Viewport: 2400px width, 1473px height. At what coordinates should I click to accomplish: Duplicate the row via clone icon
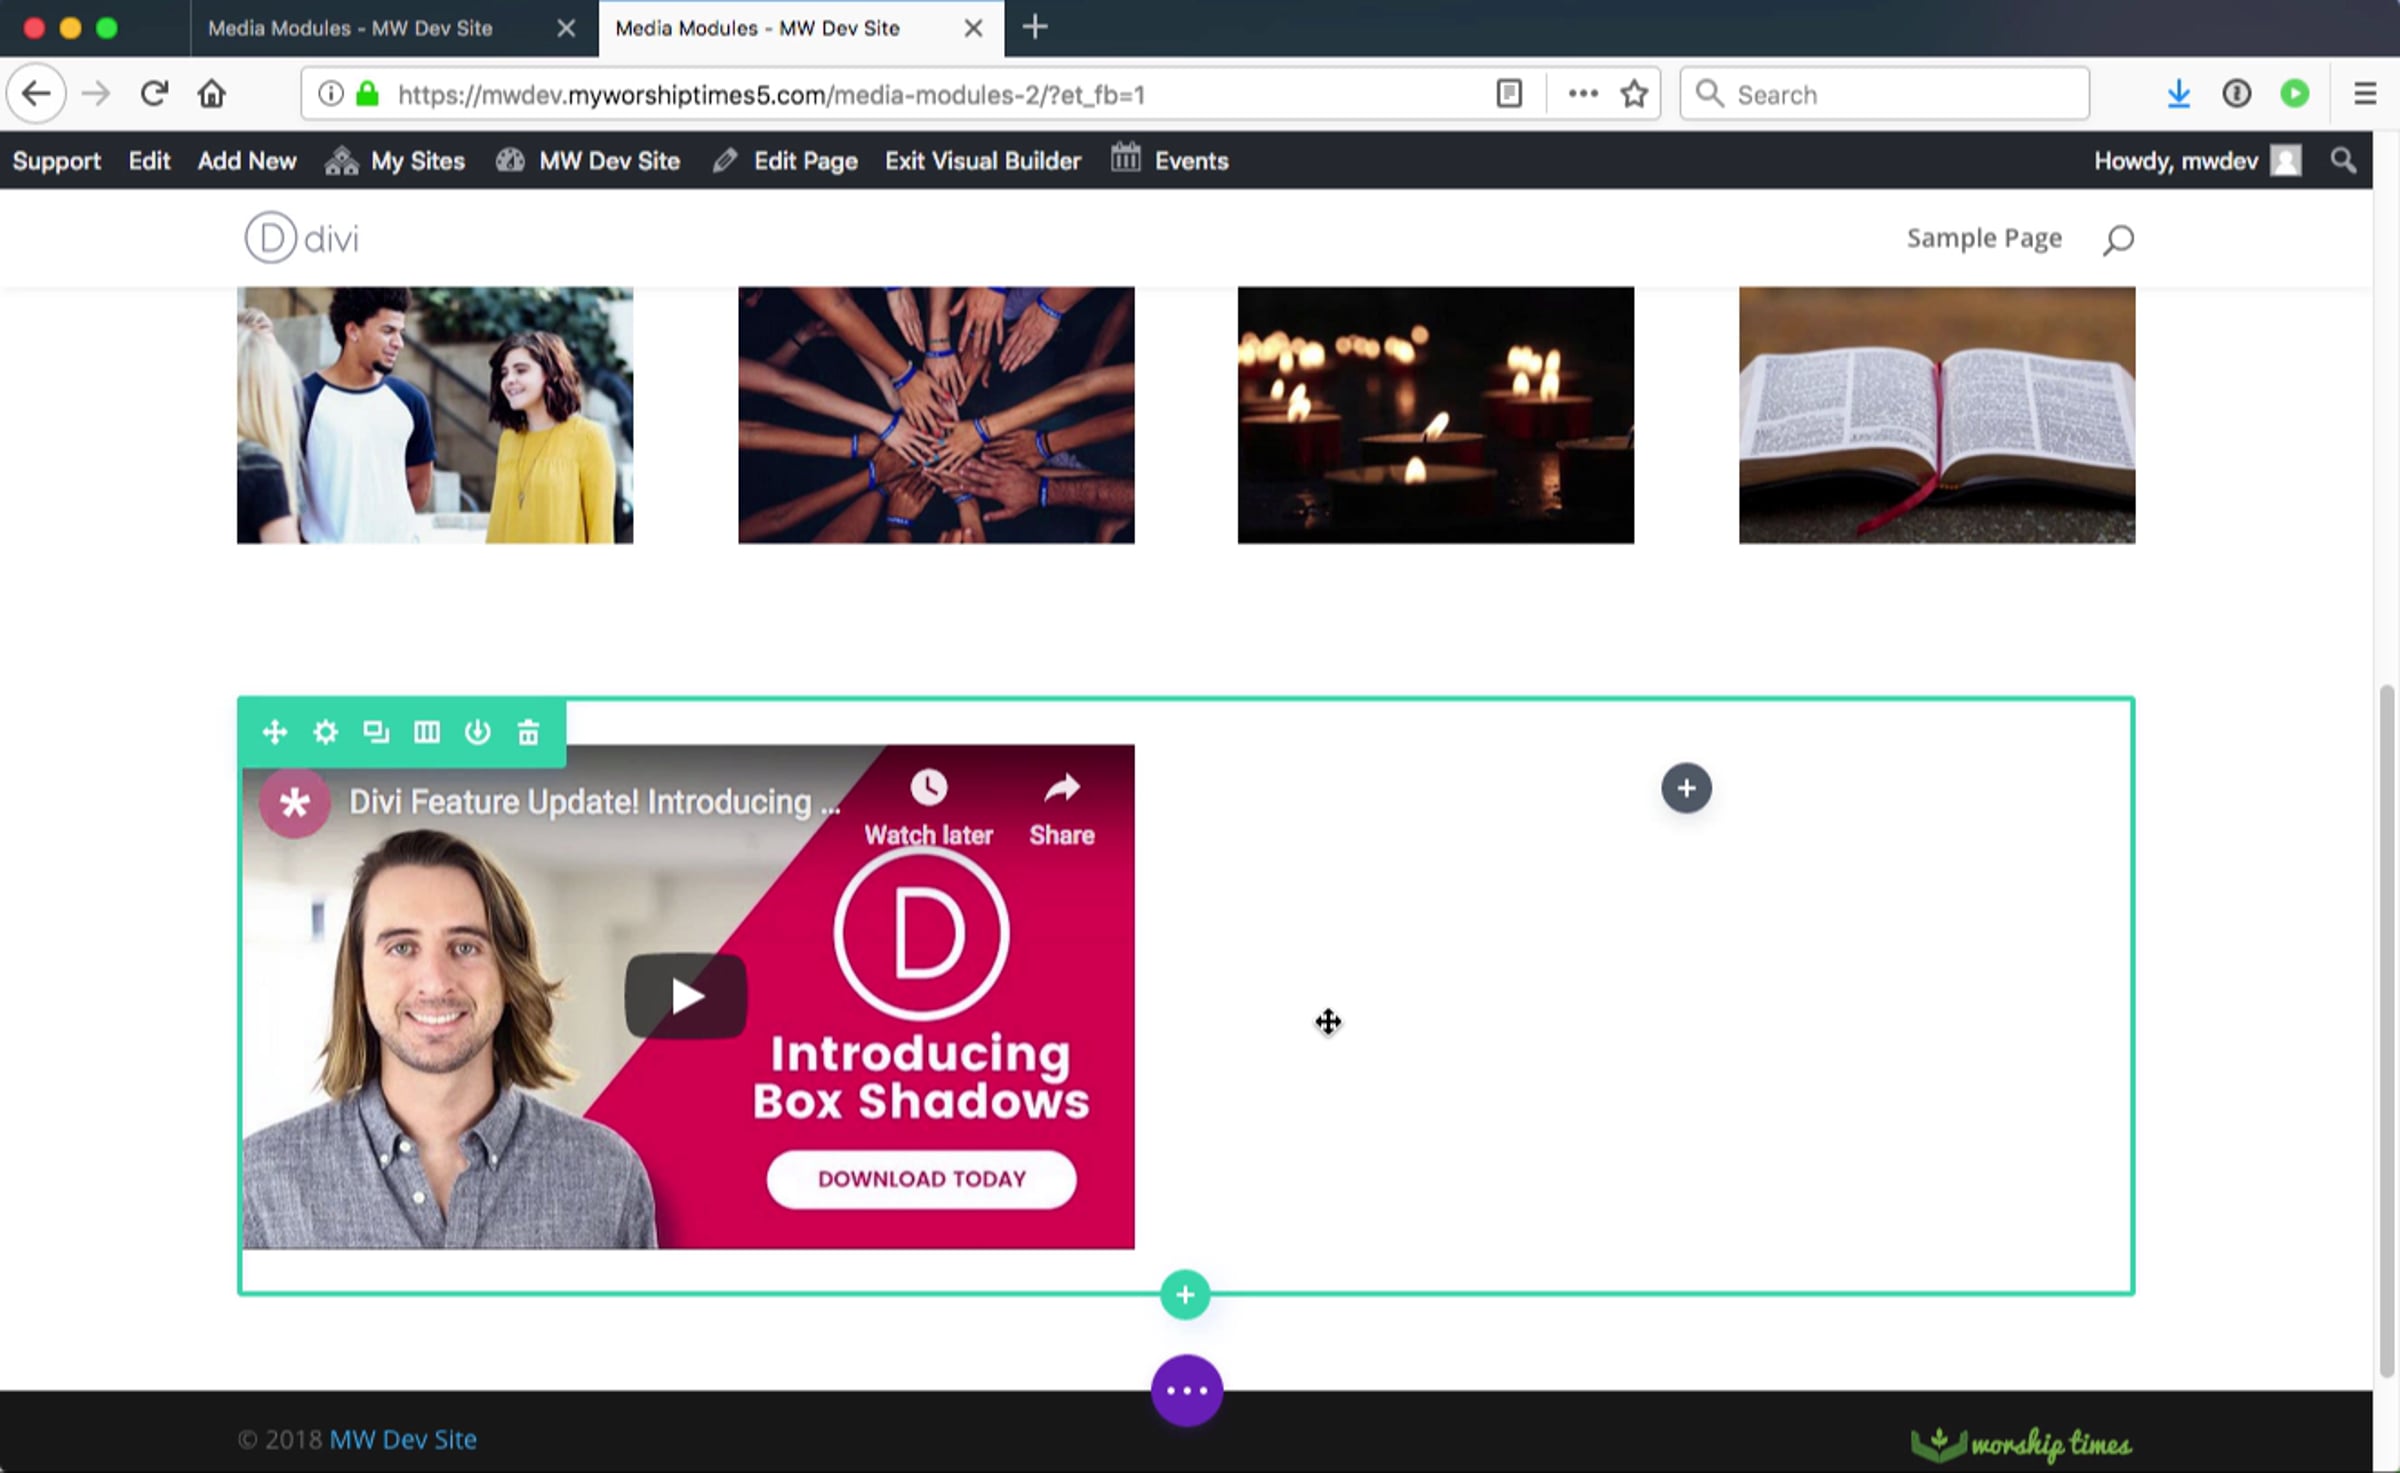click(x=376, y=732)
